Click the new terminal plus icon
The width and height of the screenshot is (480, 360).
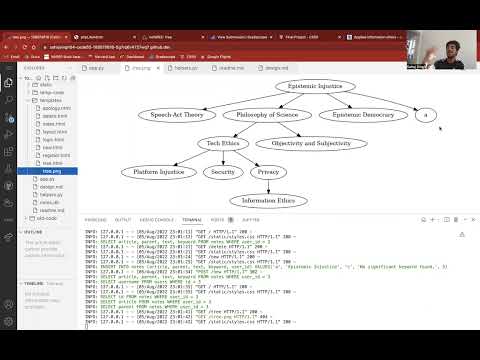pos(432,220)
